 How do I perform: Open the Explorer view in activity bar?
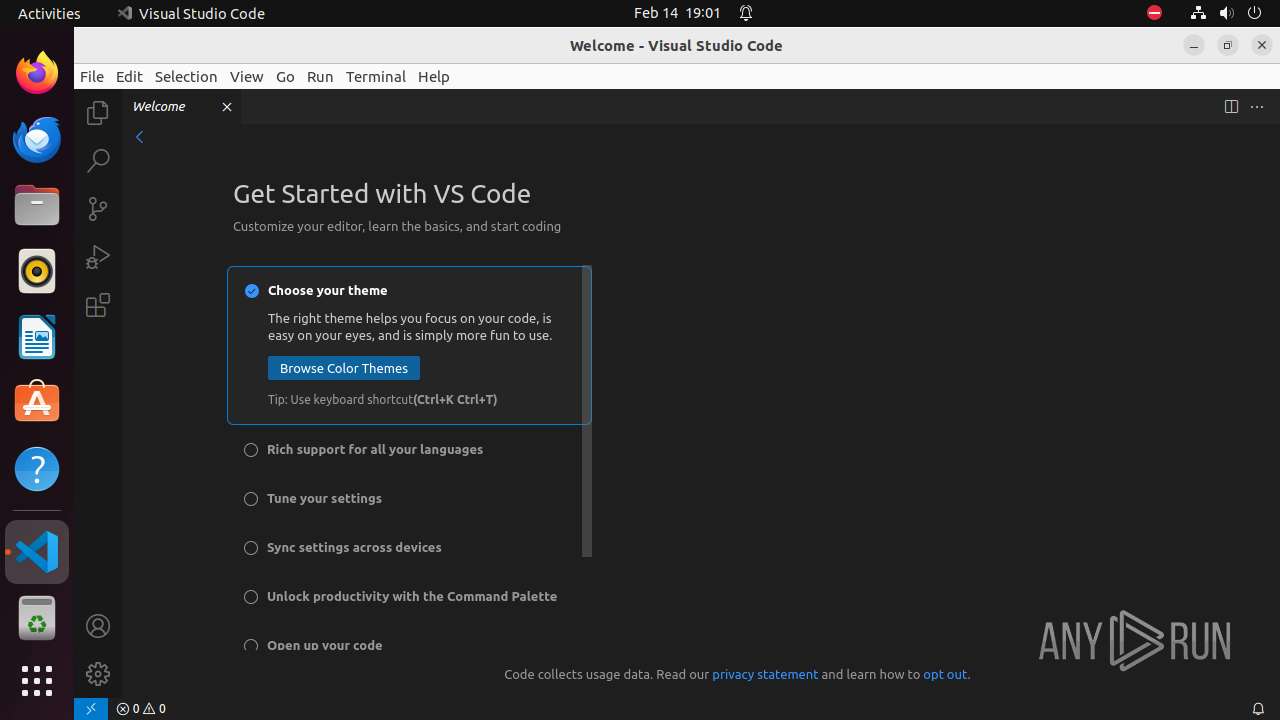pos(98,113)
